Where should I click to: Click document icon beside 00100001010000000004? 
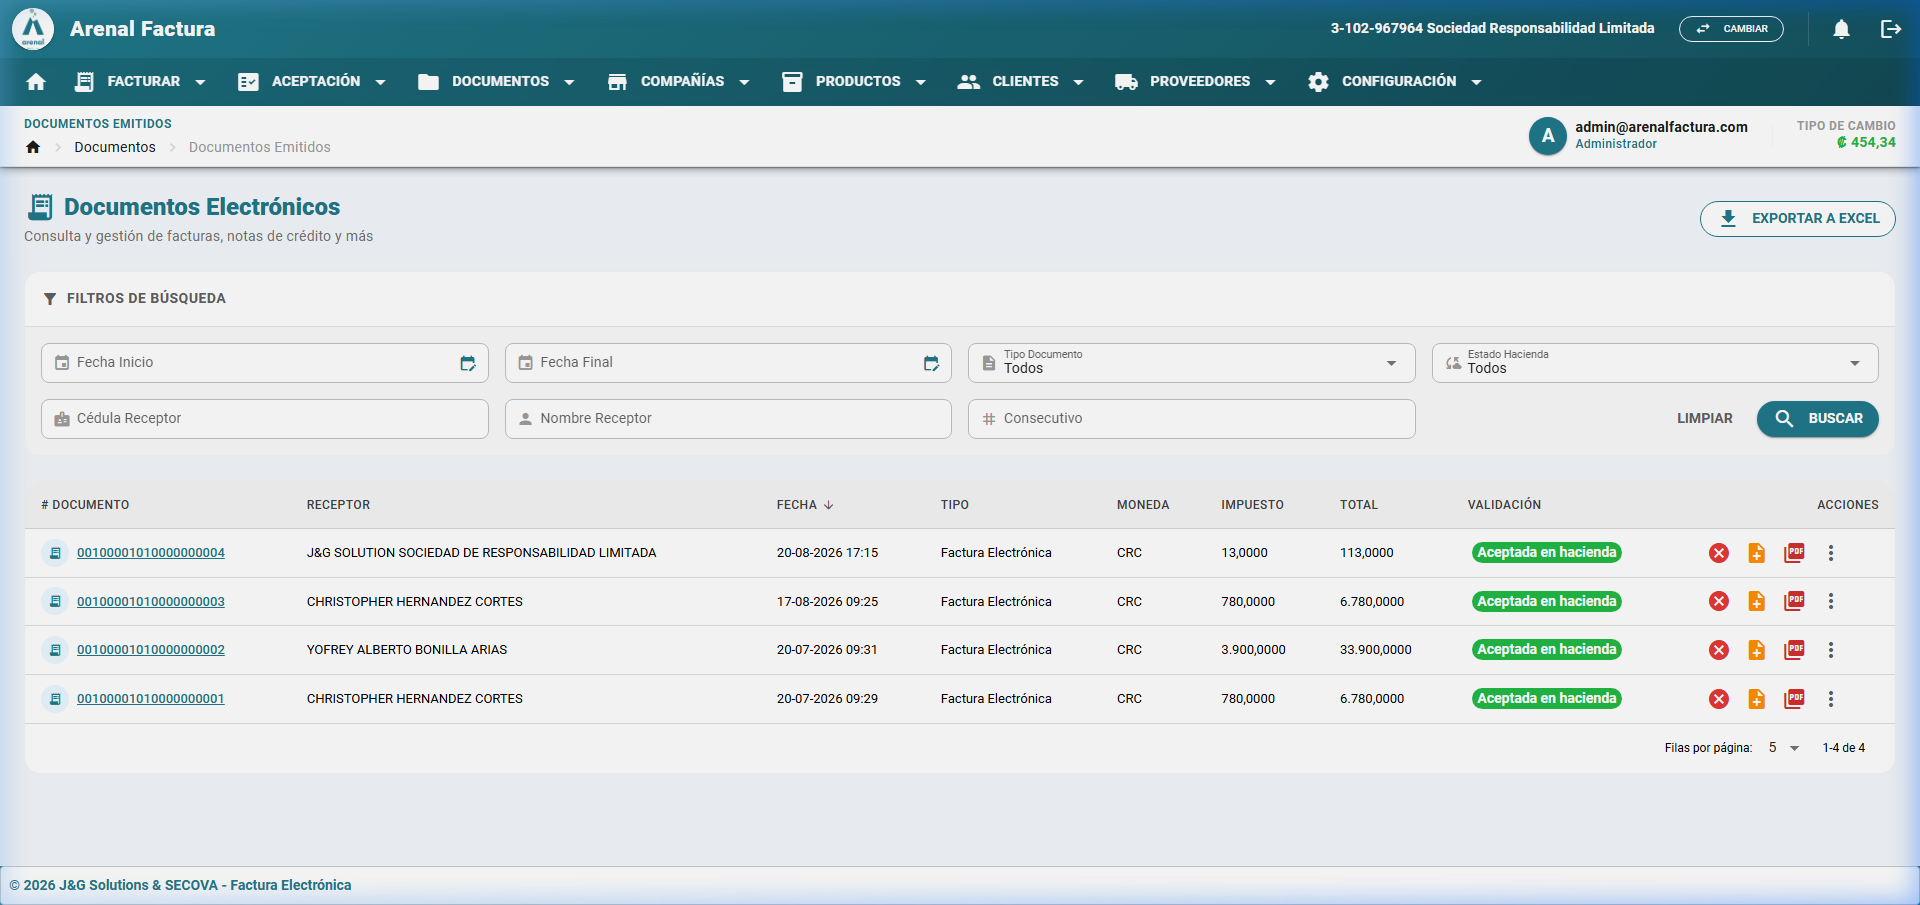(x=55, y=553)
